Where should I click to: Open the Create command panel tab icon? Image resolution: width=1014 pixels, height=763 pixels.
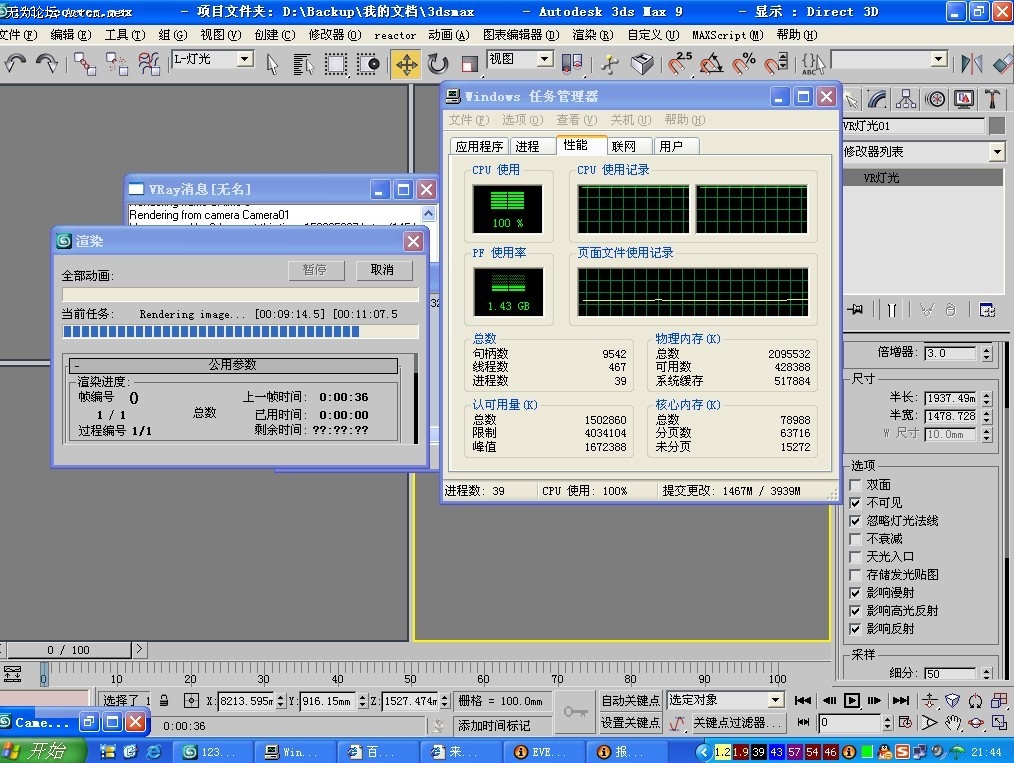click(x=851, y=99)
